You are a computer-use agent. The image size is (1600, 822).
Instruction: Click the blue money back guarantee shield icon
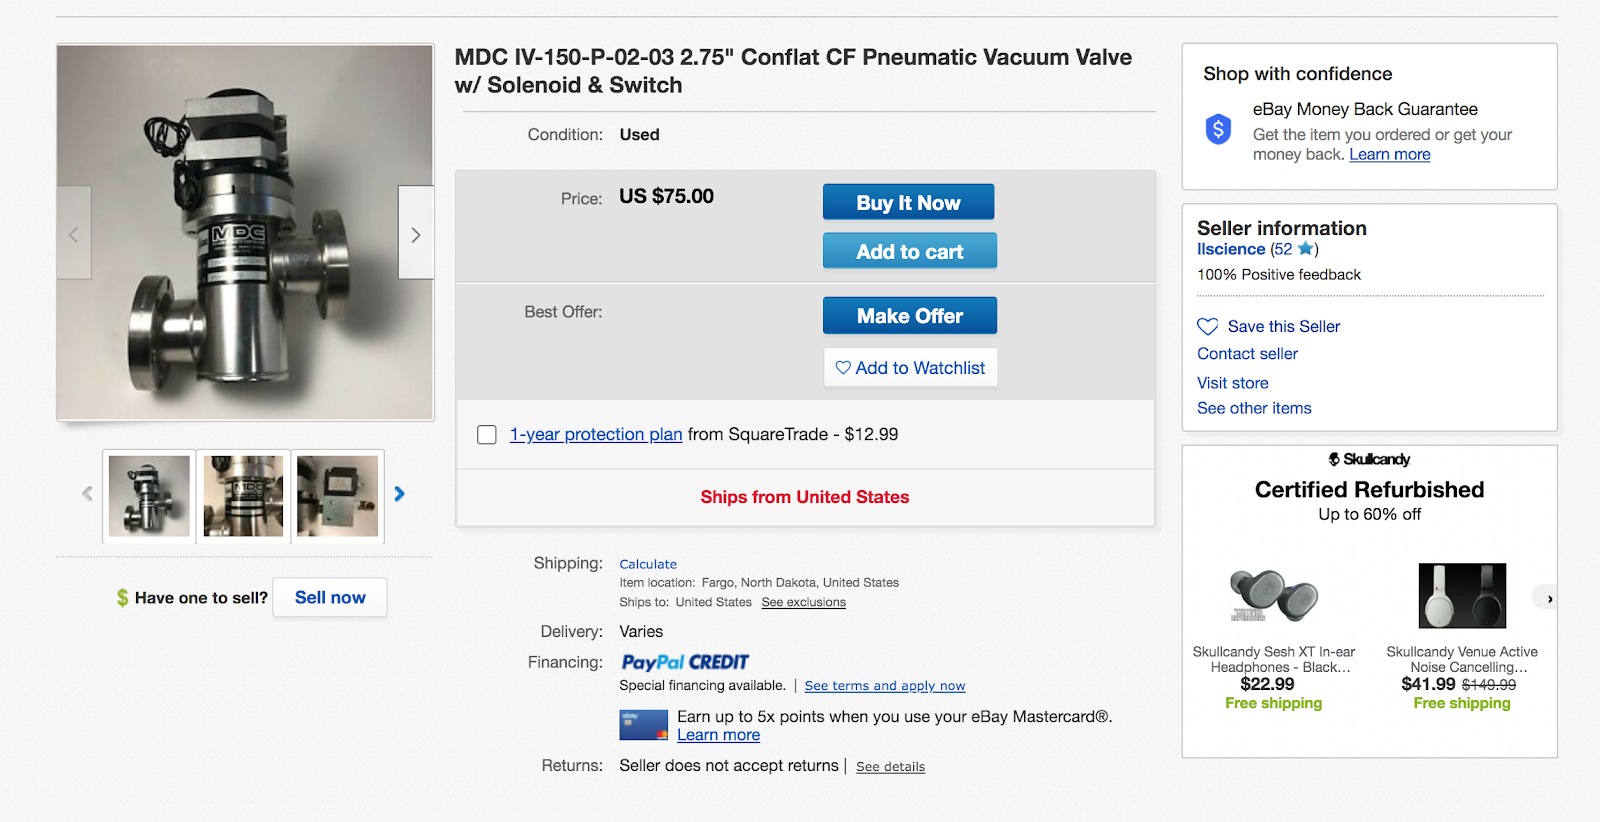click(1218, 129)
